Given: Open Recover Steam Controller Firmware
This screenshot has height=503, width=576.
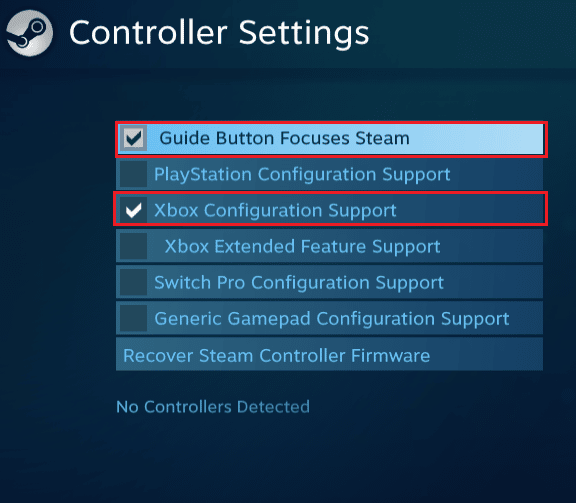Looking at the screenshot, I should pyautogui.click(x=330, y=355).
